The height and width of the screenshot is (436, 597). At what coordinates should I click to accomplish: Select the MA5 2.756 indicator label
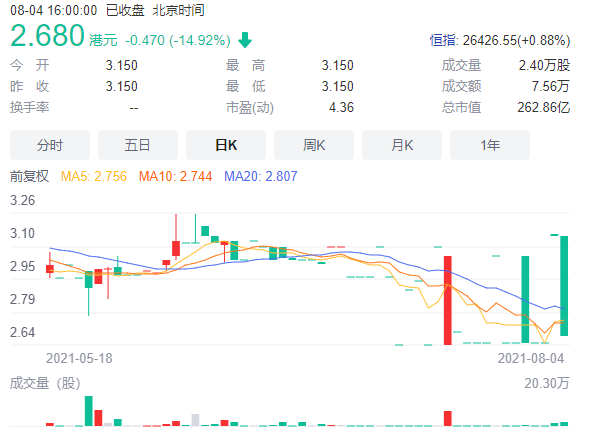[94, 176]
